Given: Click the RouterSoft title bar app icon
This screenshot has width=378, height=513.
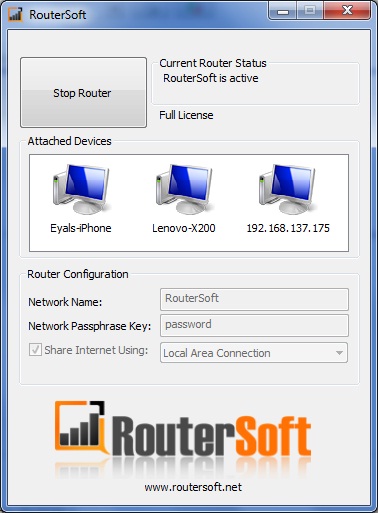Looking at the screenshot, I should coord(15,14).
